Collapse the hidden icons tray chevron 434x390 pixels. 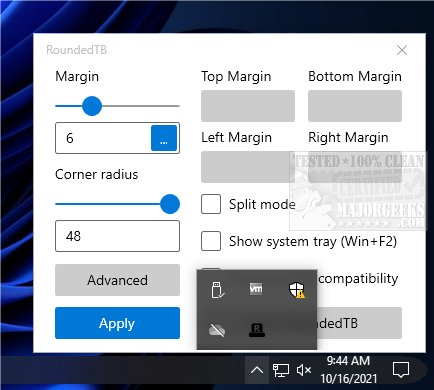[257, 370]
